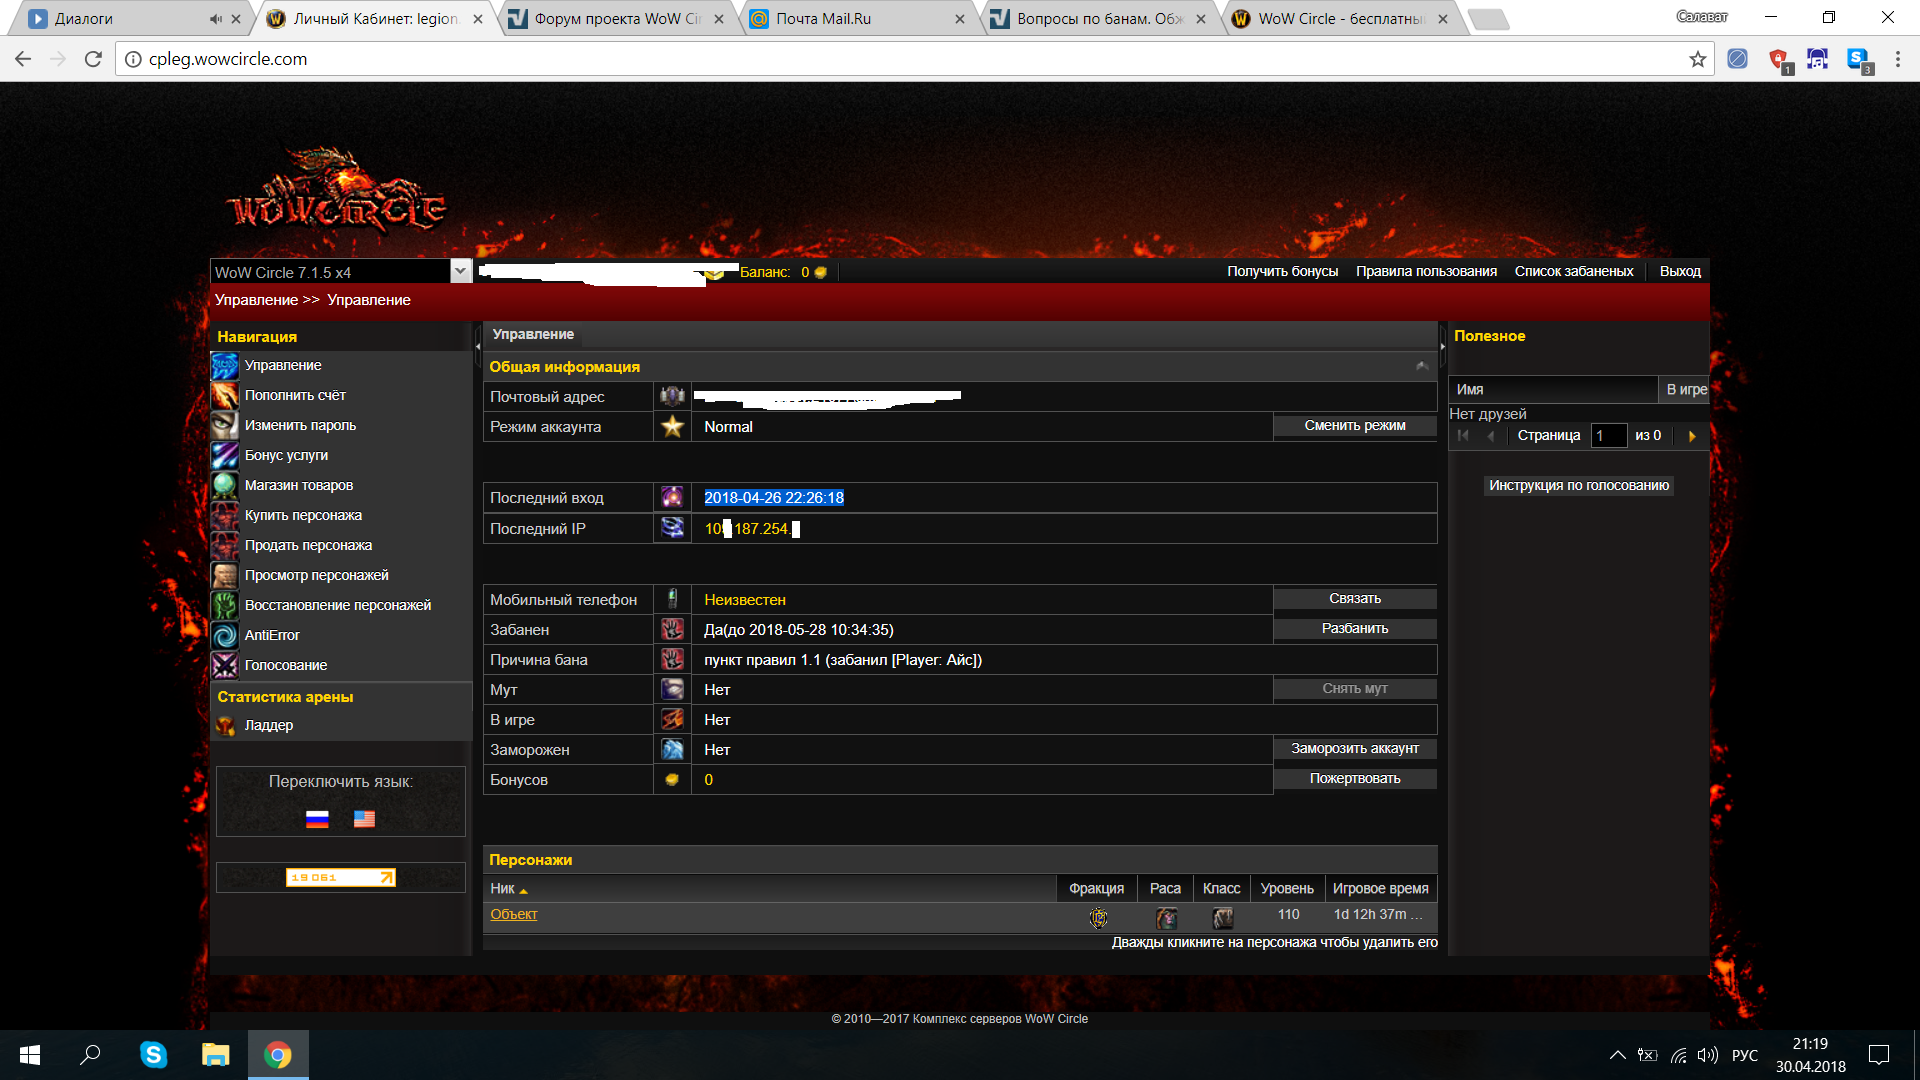Open Список забаненых top menu item

pyautogui.click(x=1573, y=272)
